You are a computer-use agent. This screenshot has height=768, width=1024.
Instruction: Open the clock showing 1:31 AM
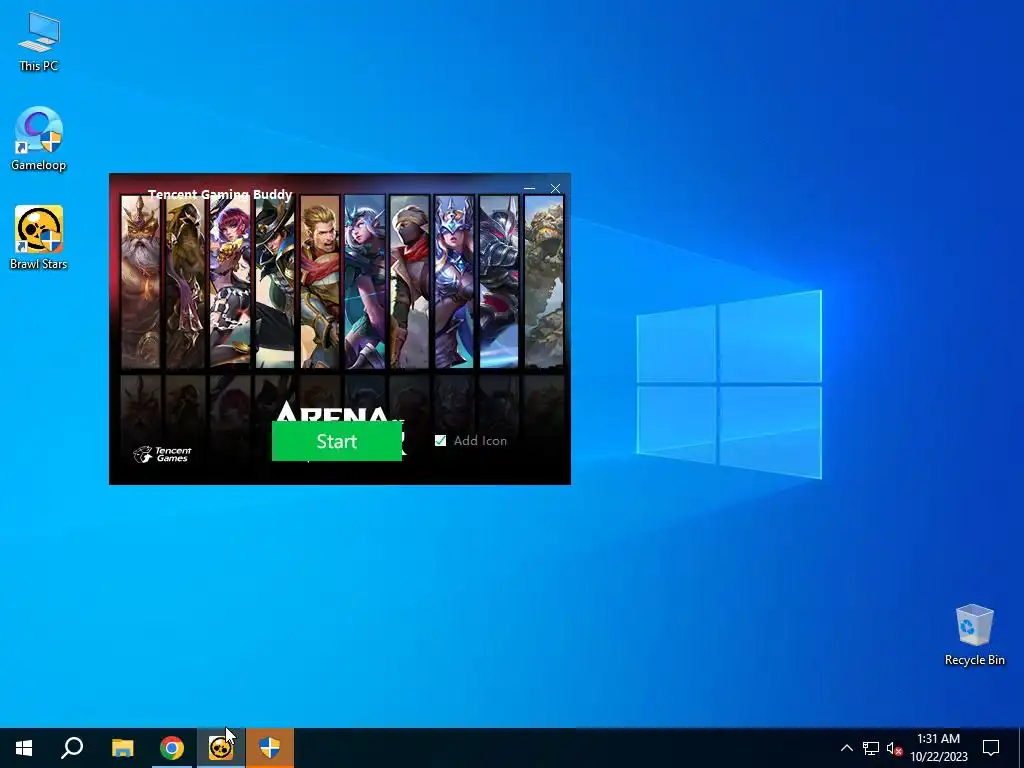[938, 748]
